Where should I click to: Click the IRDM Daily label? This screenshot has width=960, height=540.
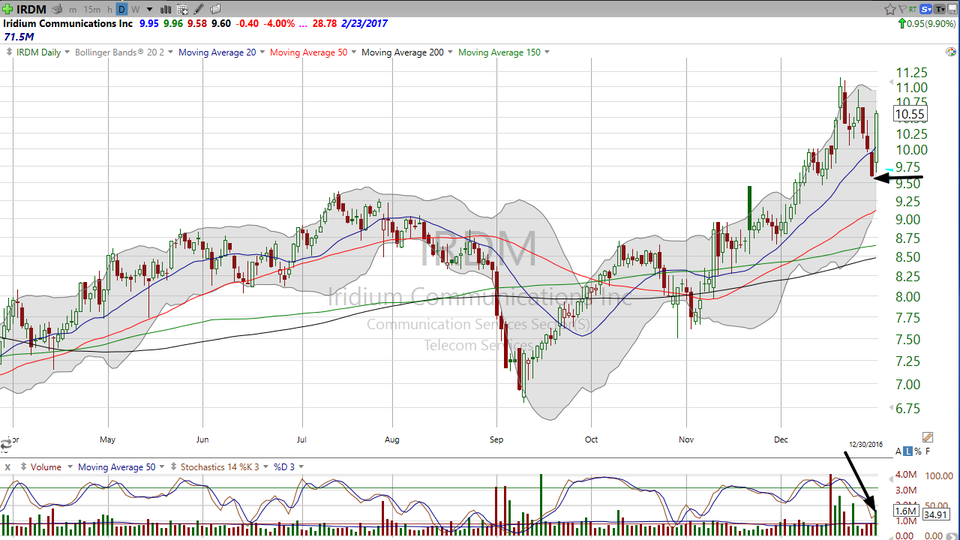[x=39, y=52]
